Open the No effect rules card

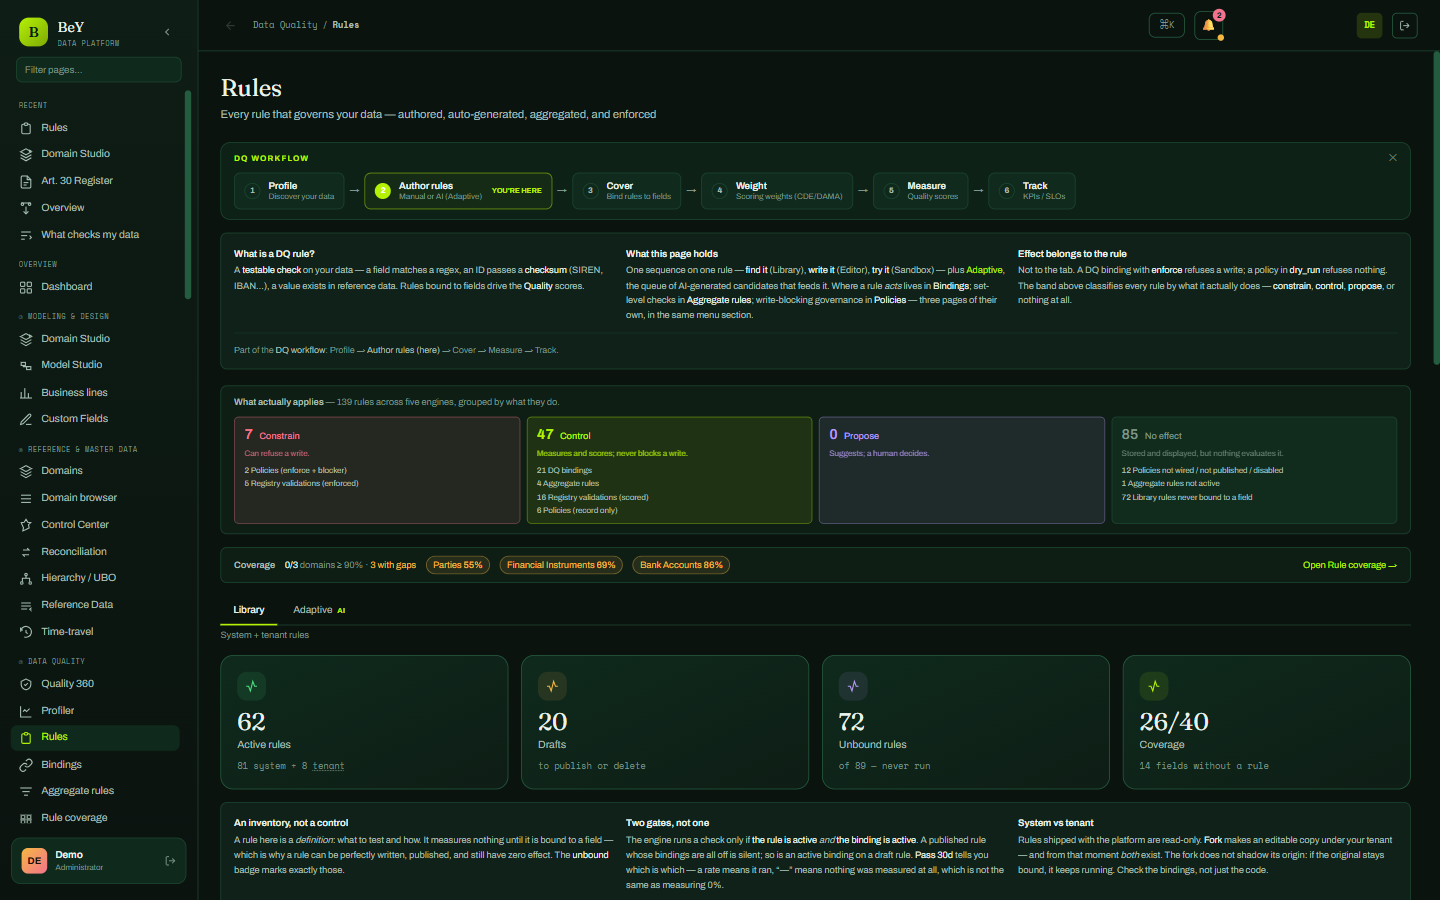coord(1254,470)
